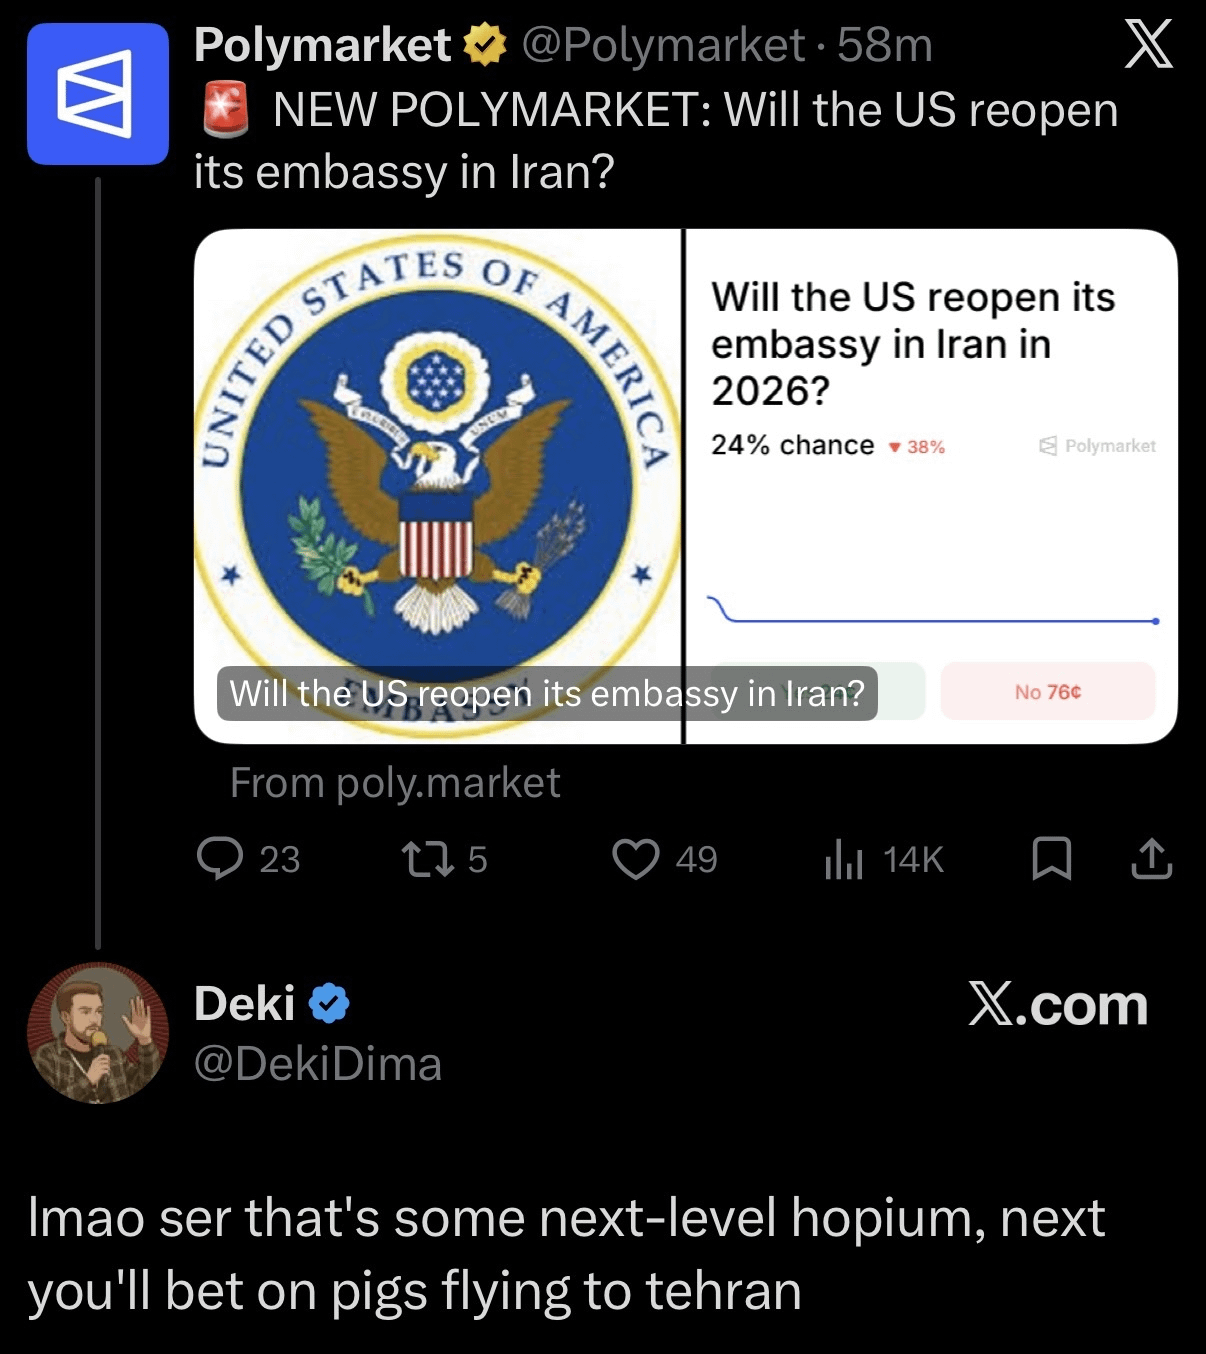The height and width of the screenshot is (1354, 1206).
Task: Open the poly.market source link
Action: tap(395, 782)
